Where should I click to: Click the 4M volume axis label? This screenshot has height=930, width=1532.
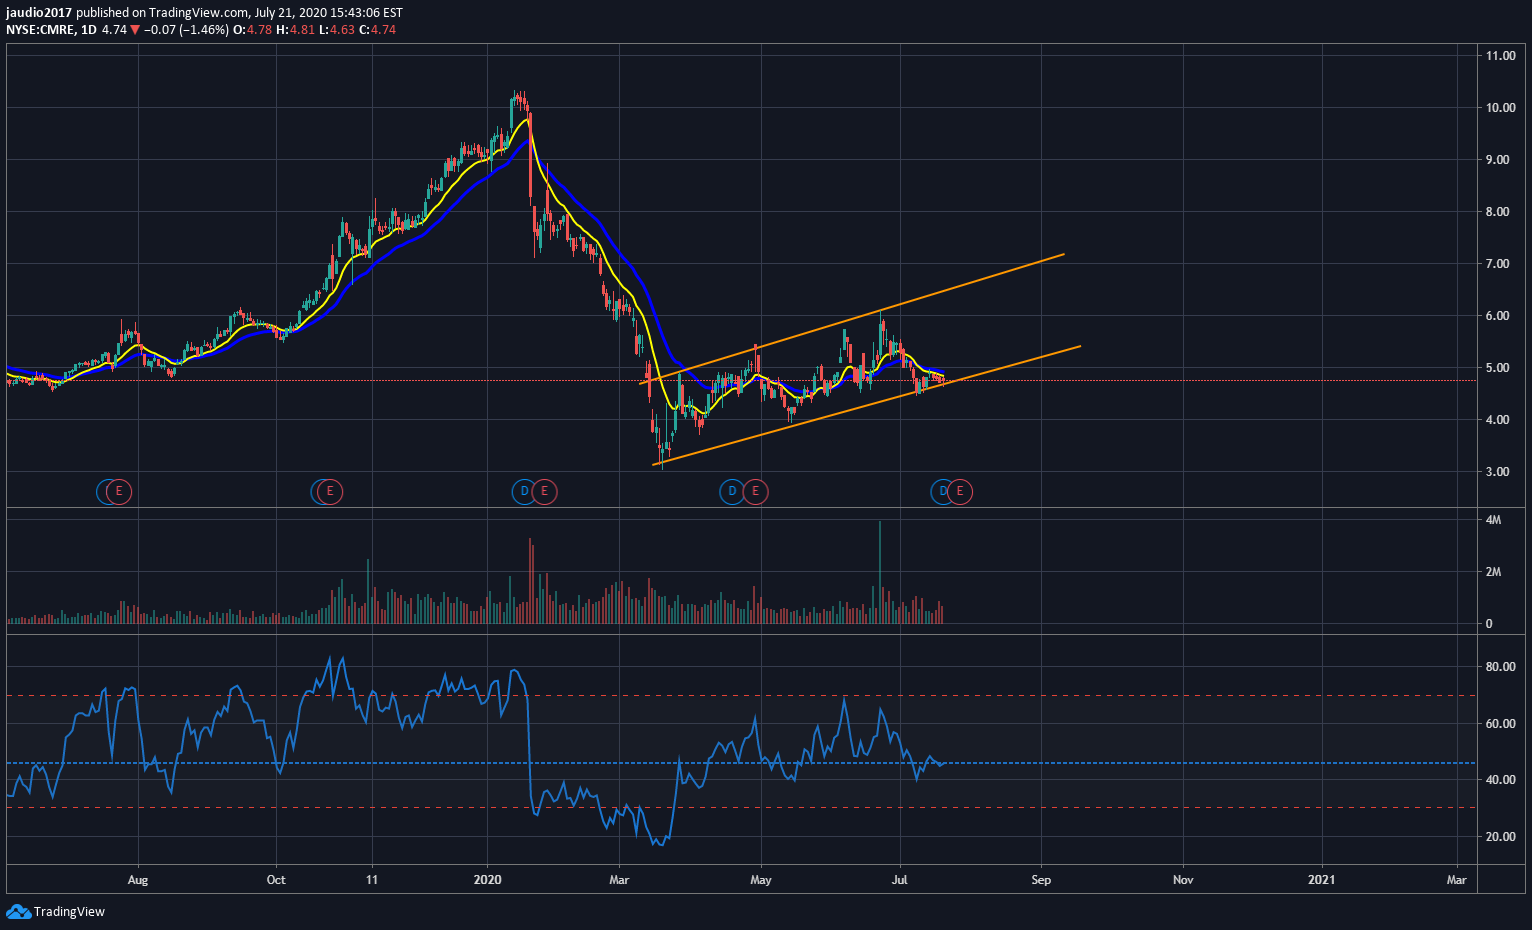1494,520
